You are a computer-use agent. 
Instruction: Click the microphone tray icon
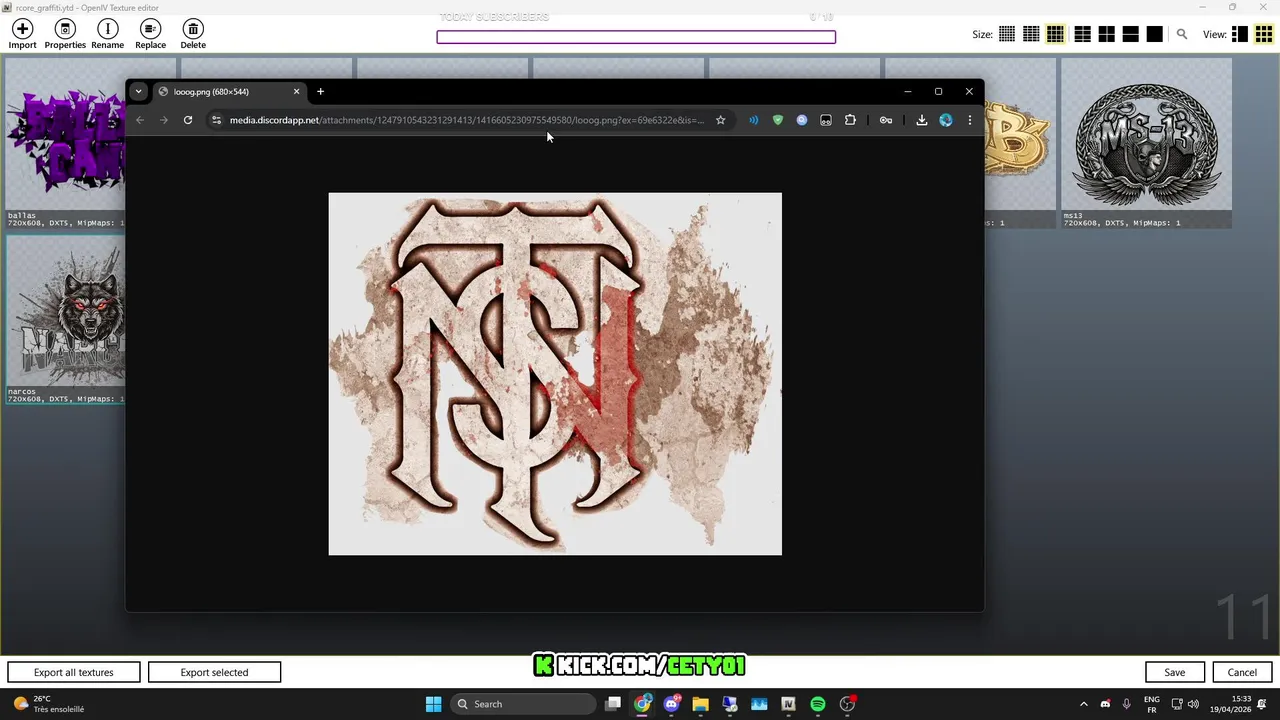[x=1127, y=704]
